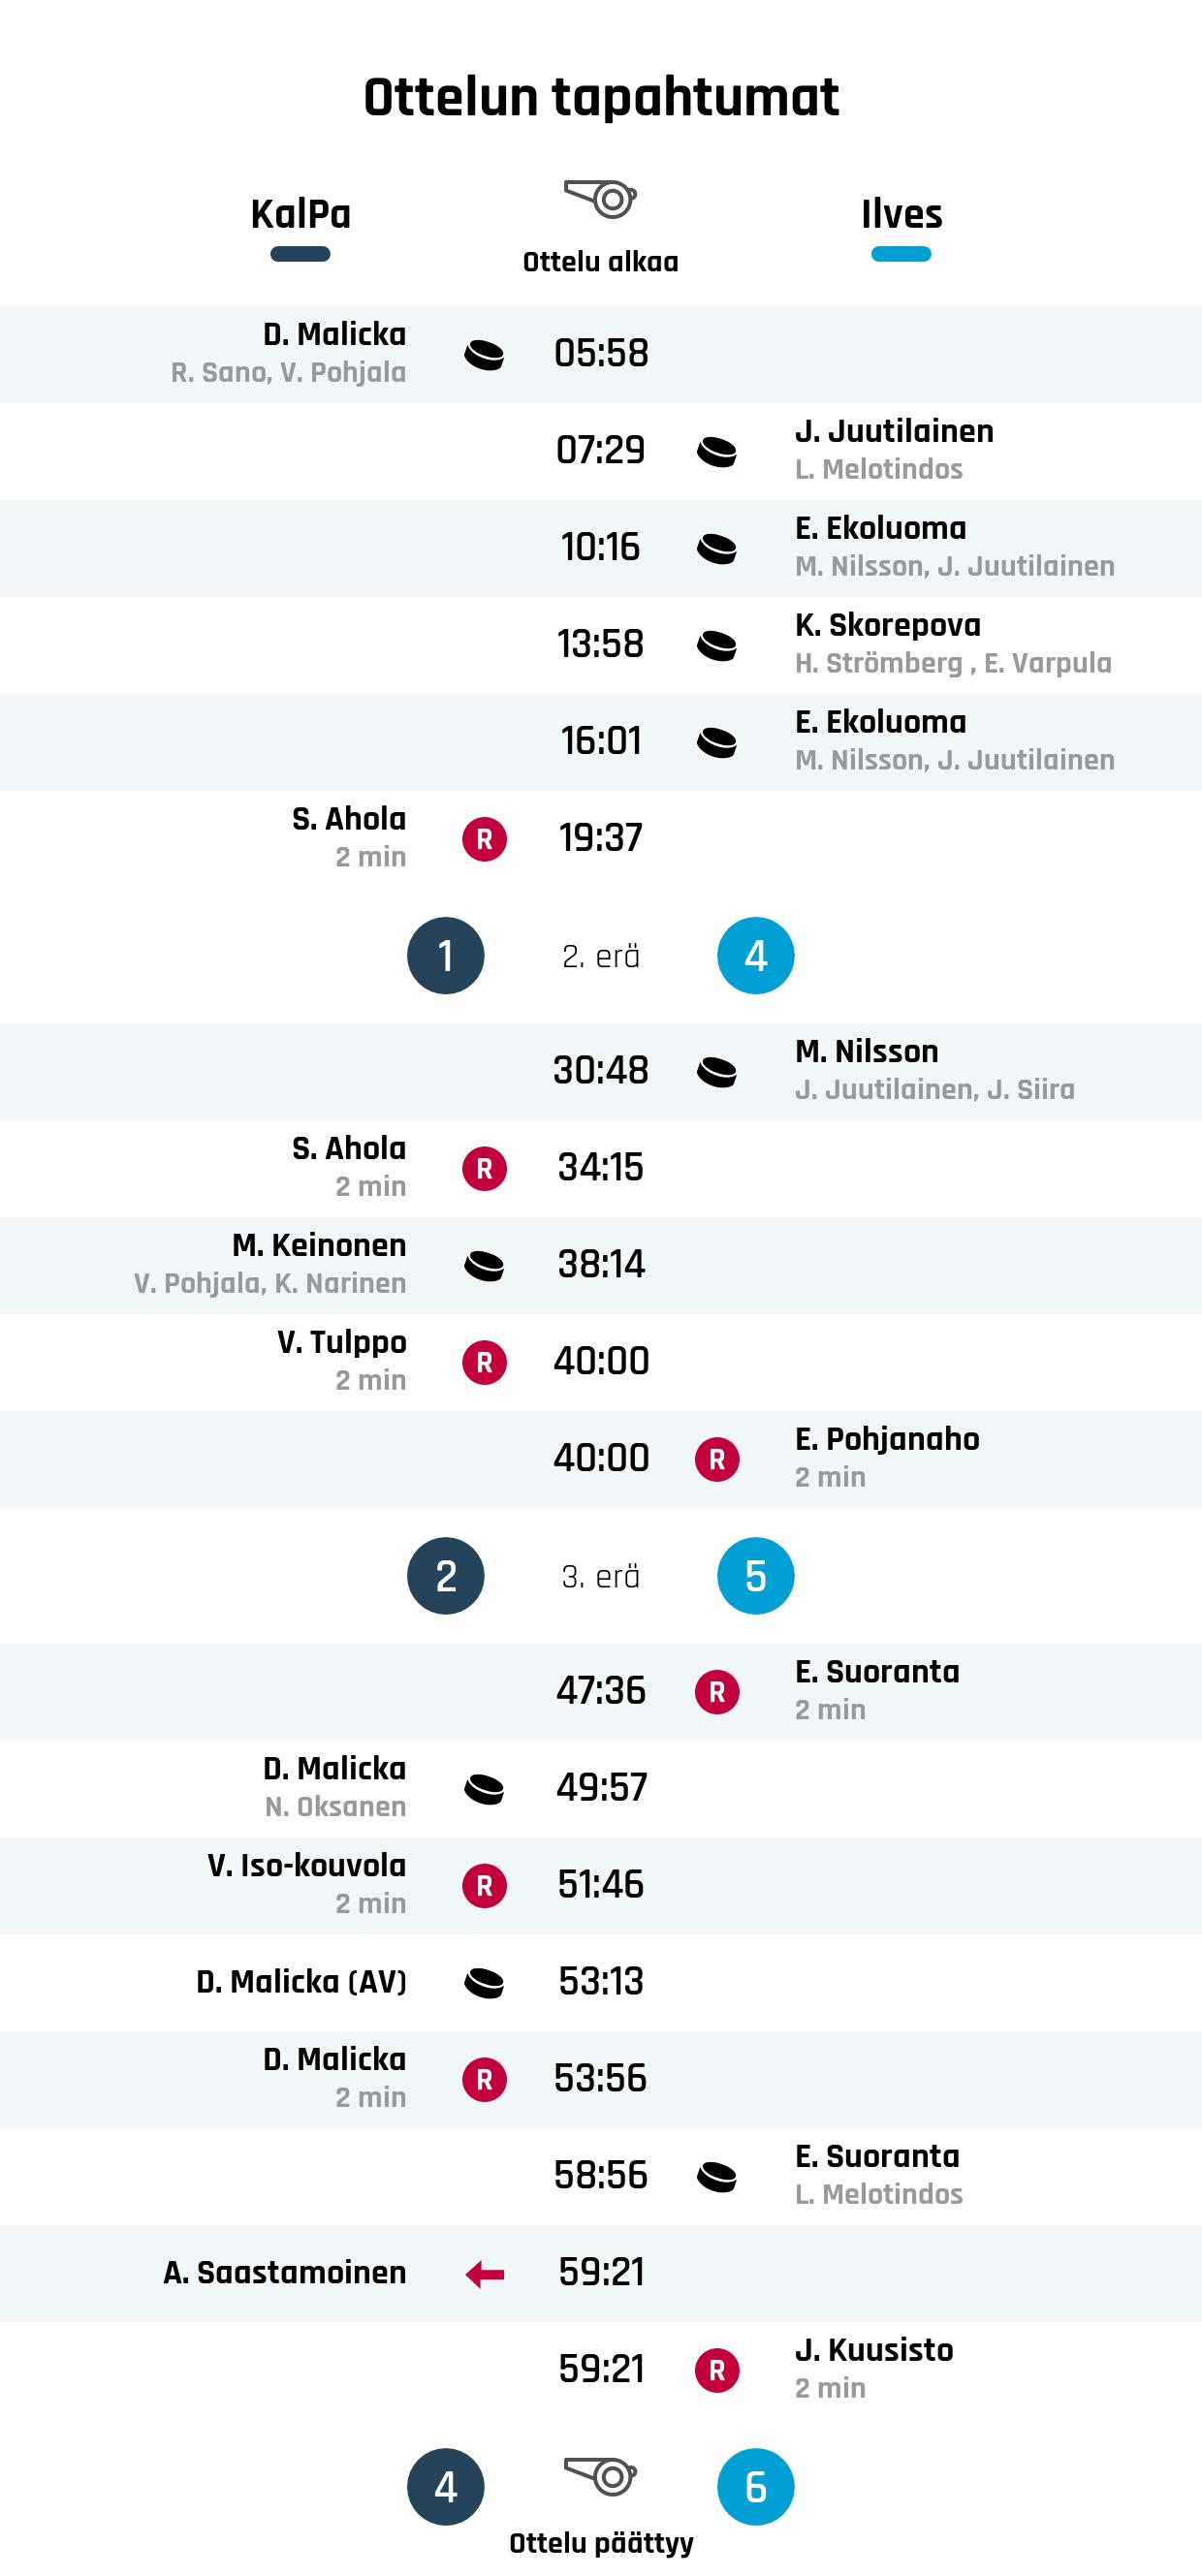This screenshot has width=1202, height=2576.
Task: Click the puck icon beside J. Juutilainen's 07:29 goal
Action: (717, 452)
